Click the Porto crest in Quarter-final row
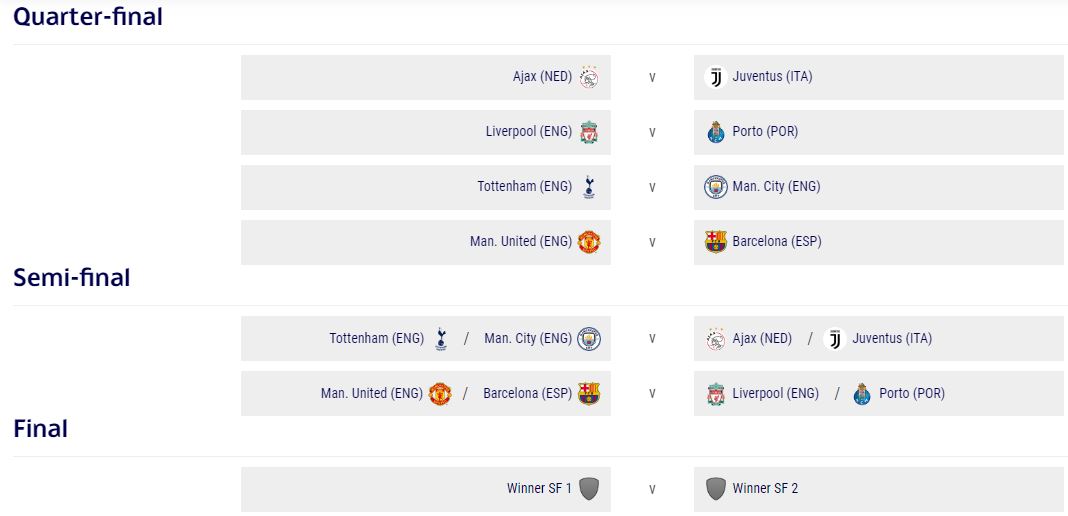The width and height of the screenshot is (1068, 516). [x=715, y=132]
